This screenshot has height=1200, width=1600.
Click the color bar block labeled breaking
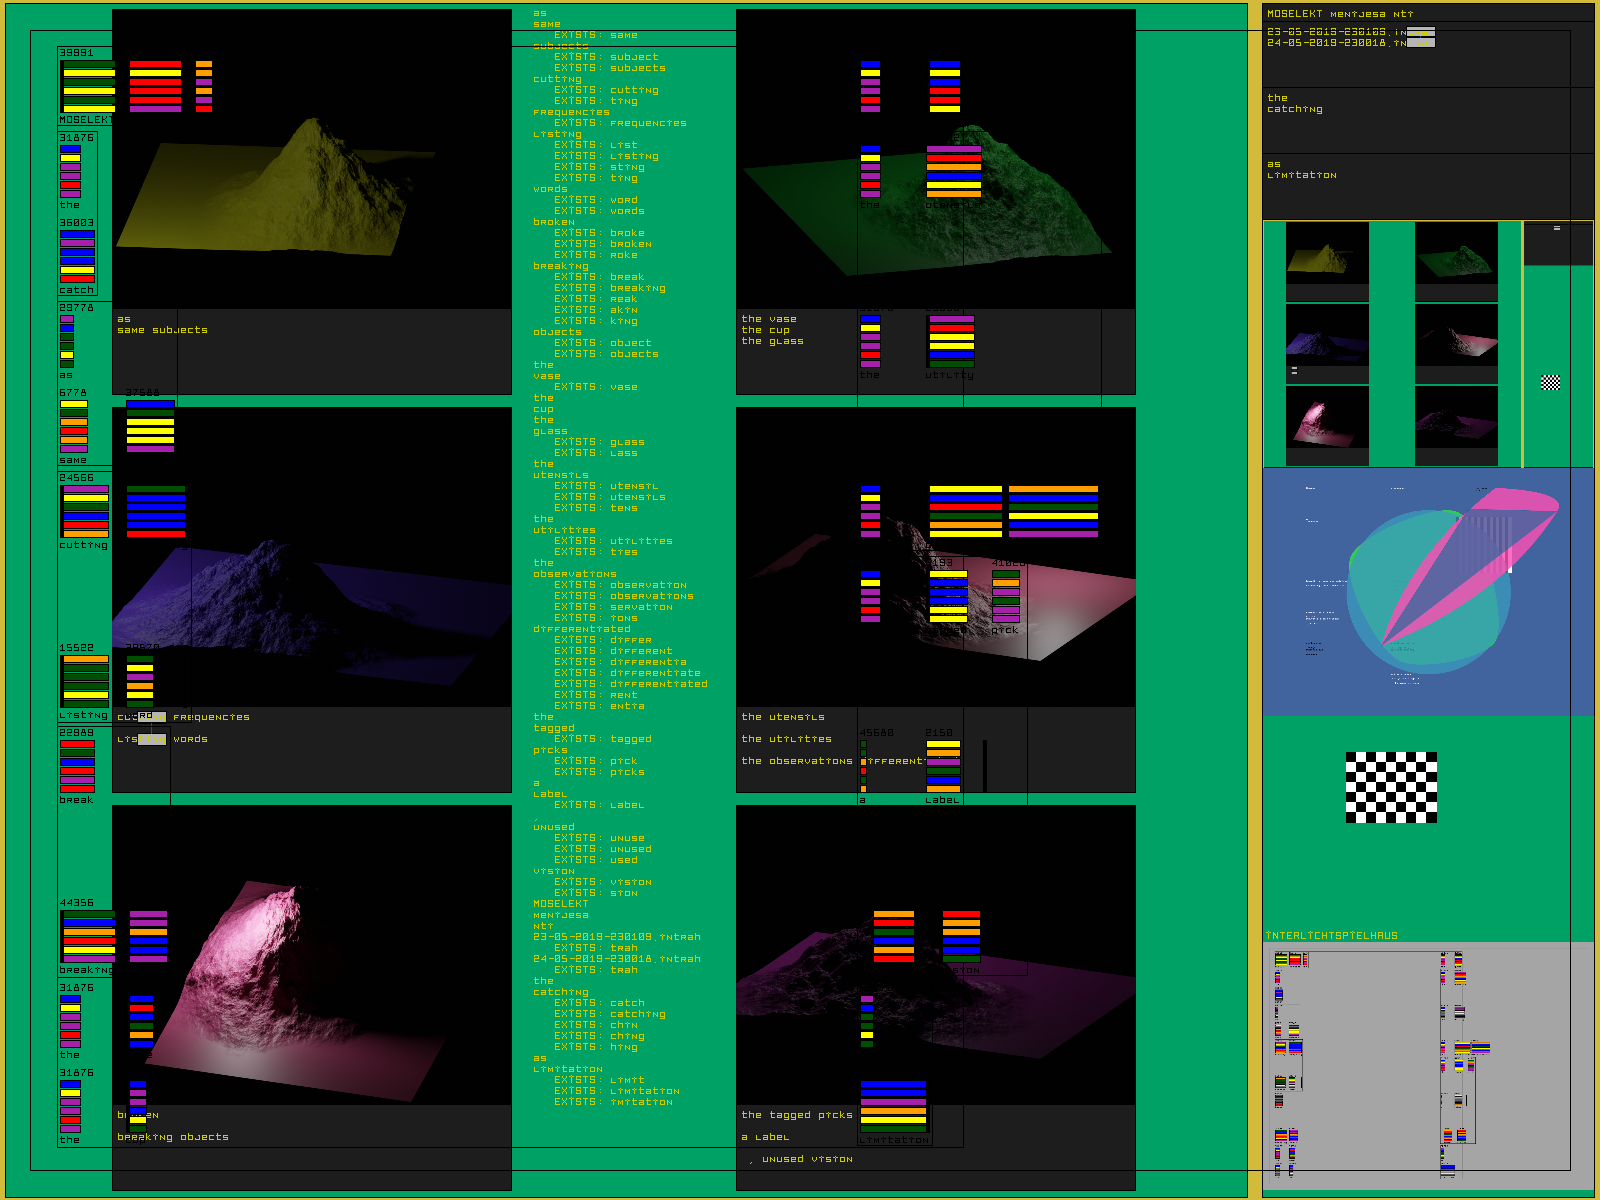click(x=88, y=936)
